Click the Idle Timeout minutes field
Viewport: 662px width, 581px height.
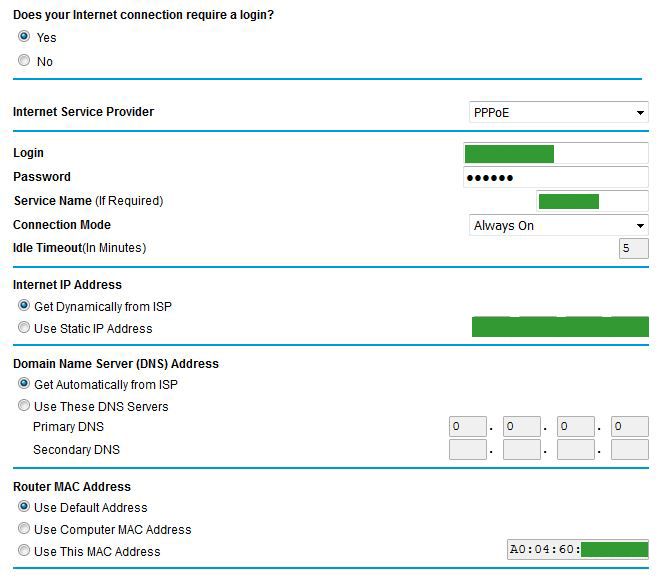pyautogui.click(x=633, y=249)
